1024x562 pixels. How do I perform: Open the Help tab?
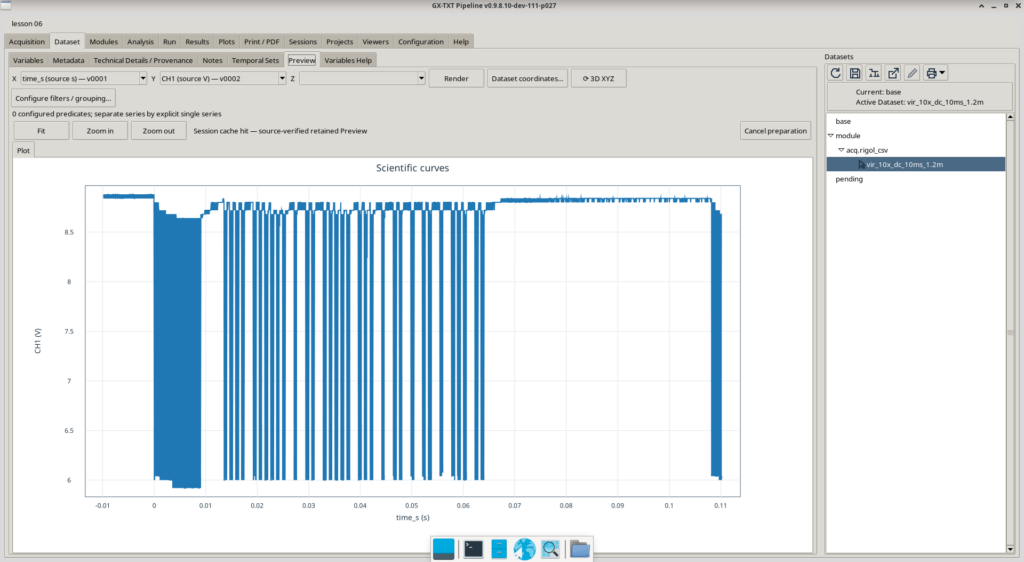click(461, 42)
